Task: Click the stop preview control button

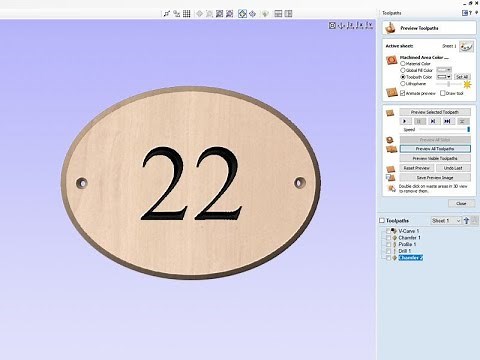Action: 462,121
